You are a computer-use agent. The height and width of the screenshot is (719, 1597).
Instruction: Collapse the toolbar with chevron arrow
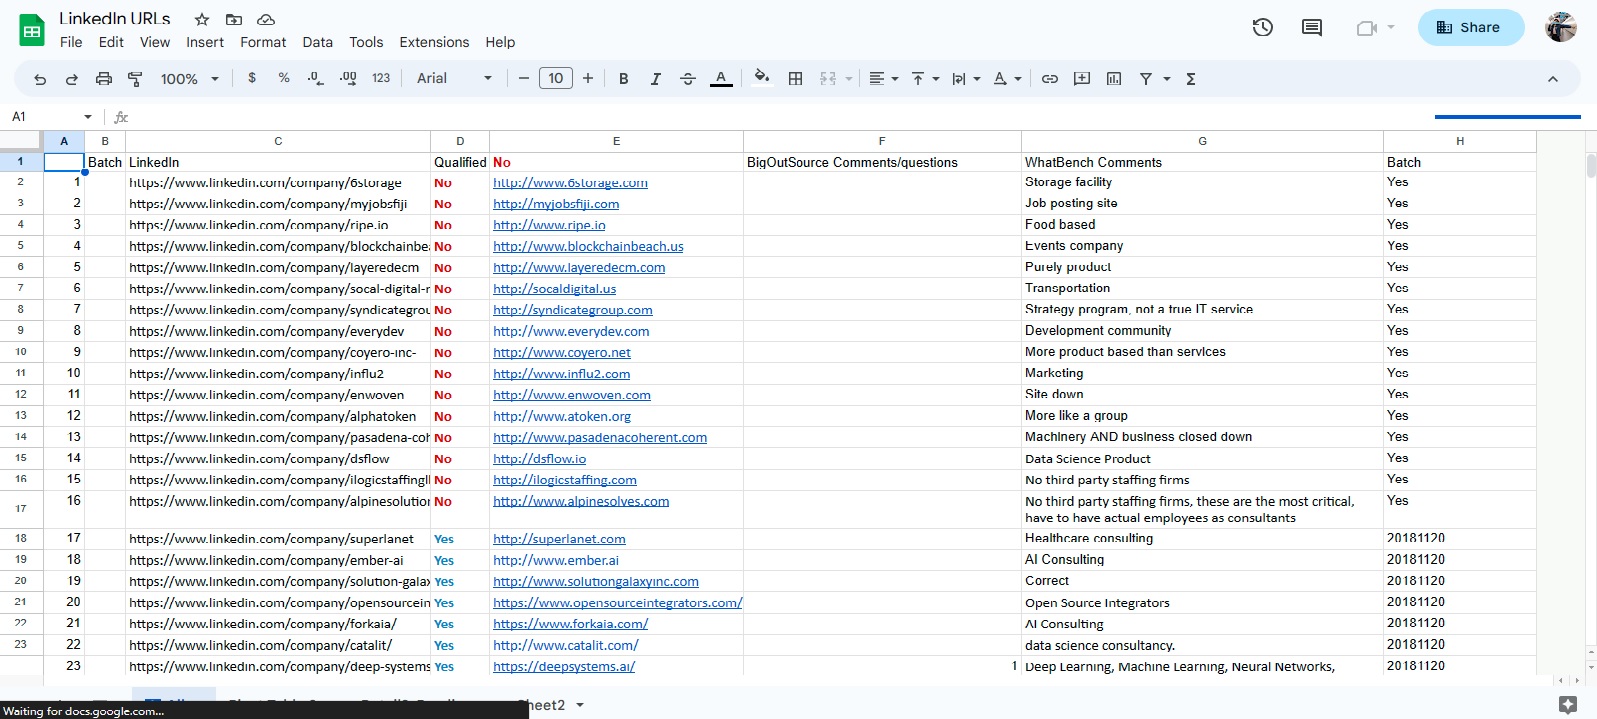point(1552,79)
